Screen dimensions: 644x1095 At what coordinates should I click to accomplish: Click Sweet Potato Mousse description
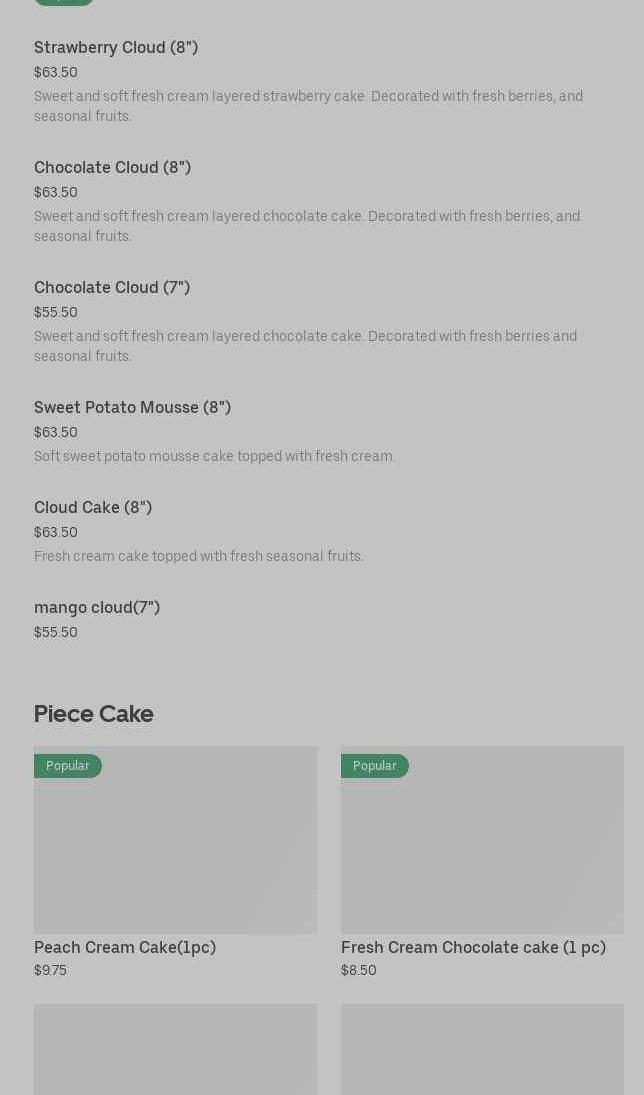tap(214, 456)
